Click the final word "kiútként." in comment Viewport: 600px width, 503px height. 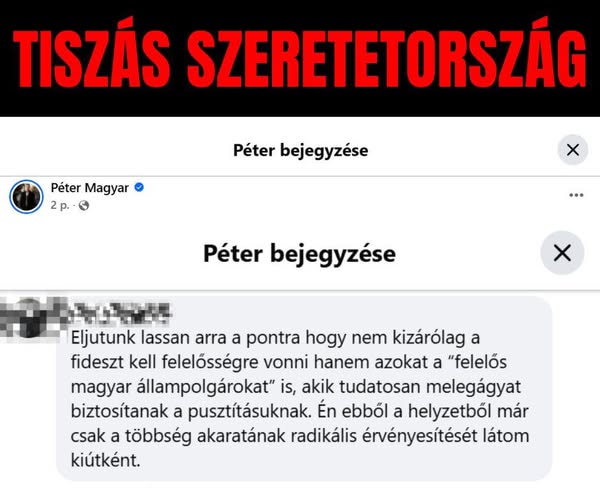(106, 460)
